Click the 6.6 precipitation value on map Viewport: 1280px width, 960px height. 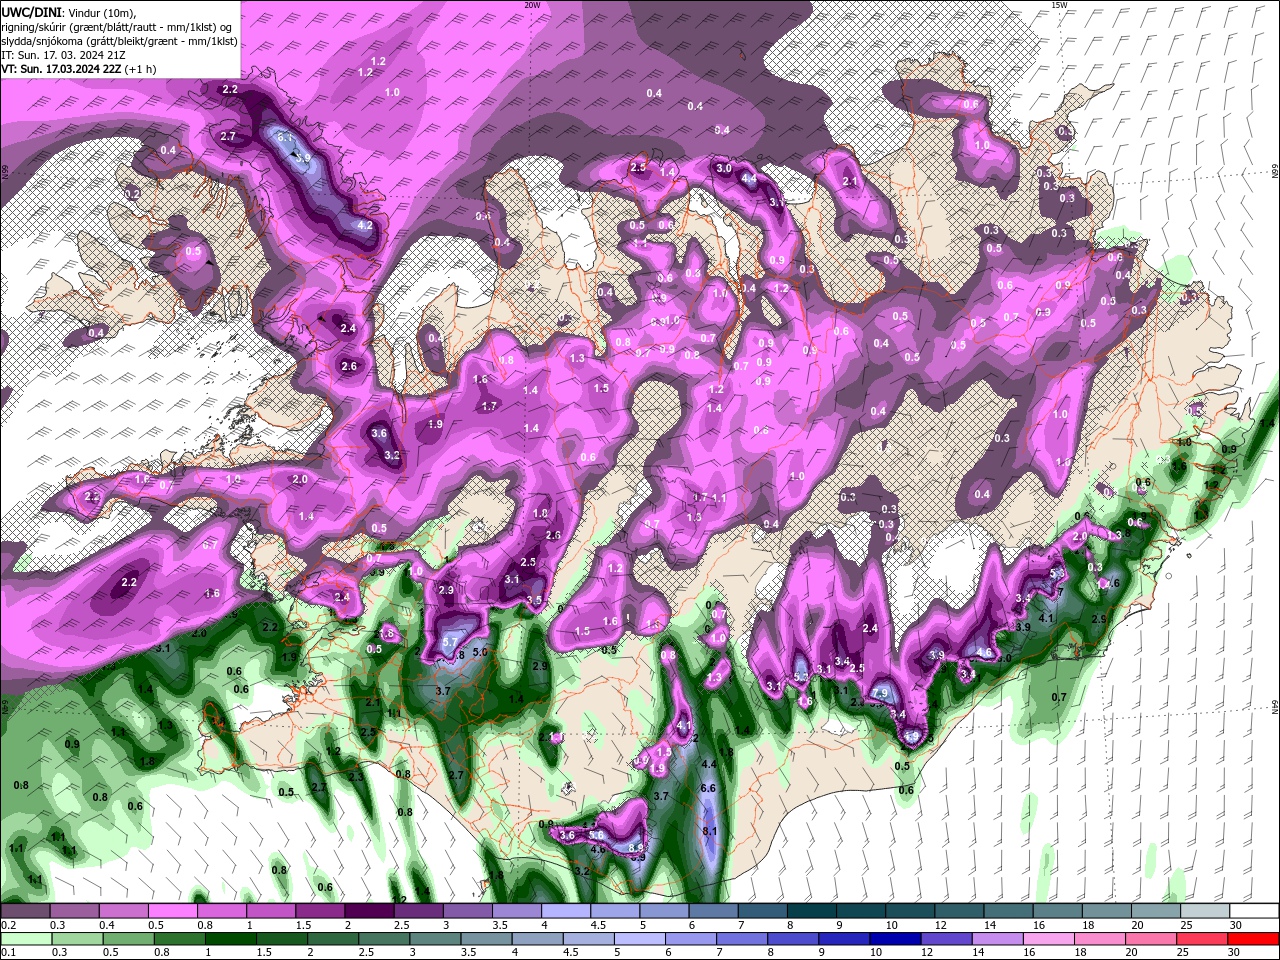pyautogui.click(x=709, y=788)
